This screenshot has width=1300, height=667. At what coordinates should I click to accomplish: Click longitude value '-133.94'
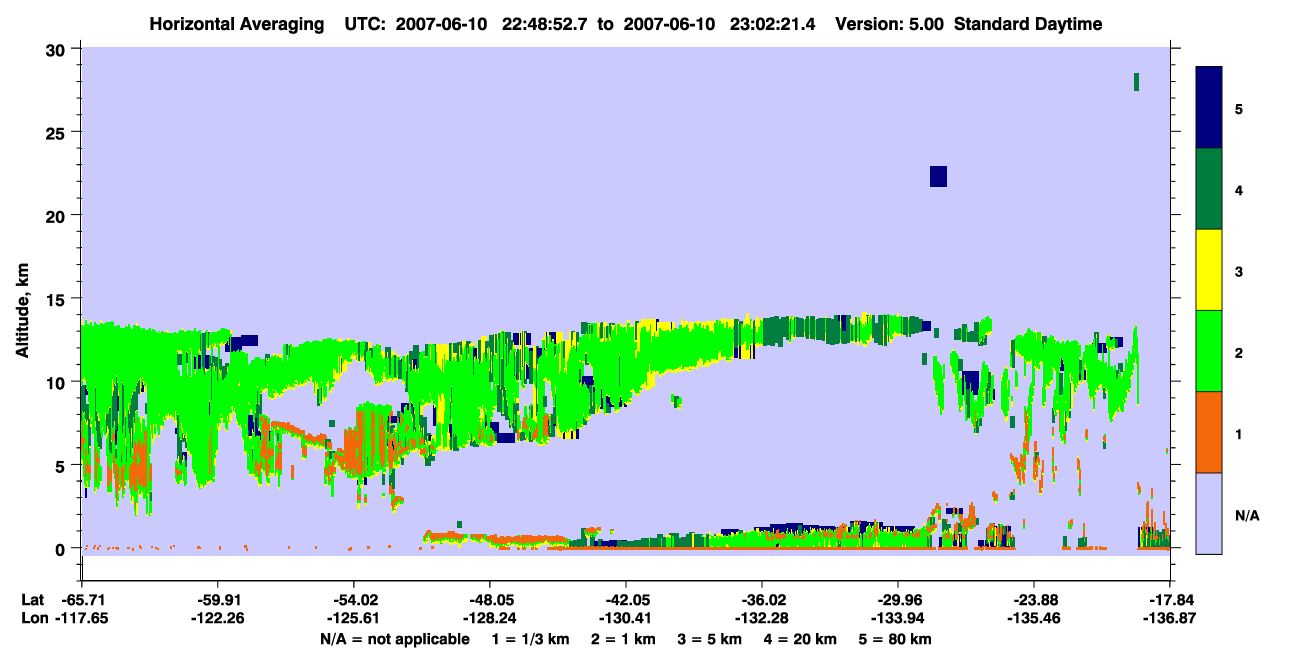897,619
